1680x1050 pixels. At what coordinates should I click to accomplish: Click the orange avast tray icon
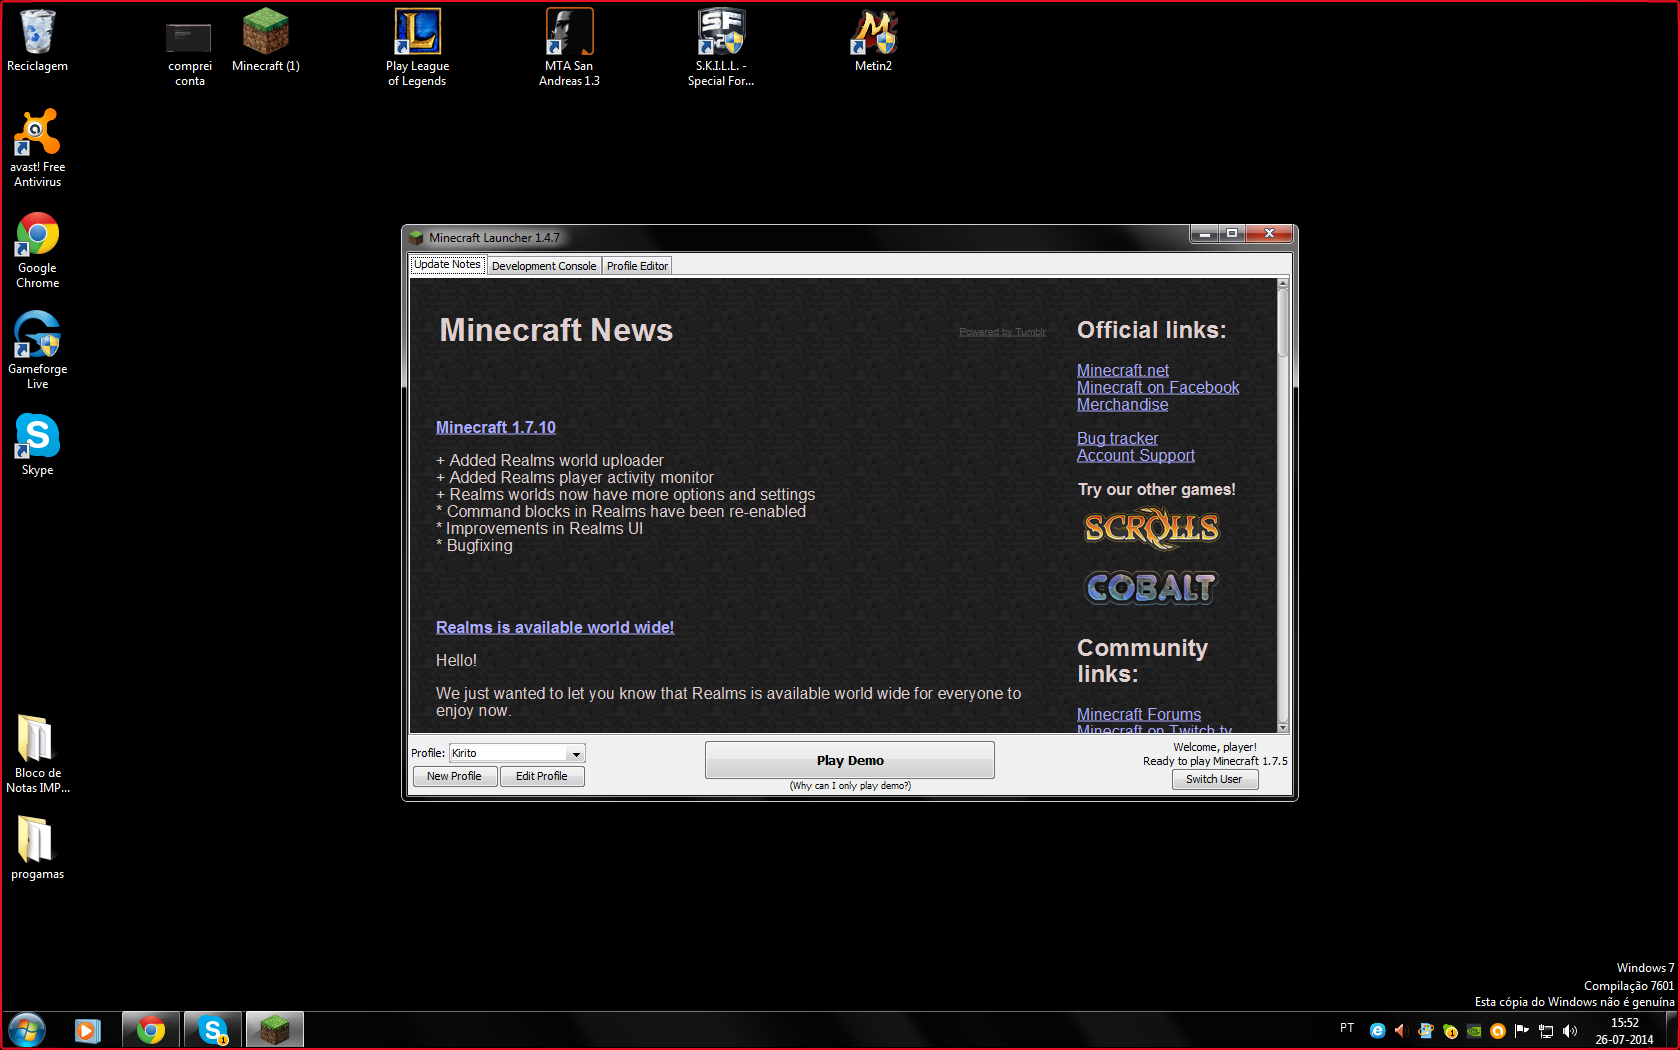[1497, 1030]
